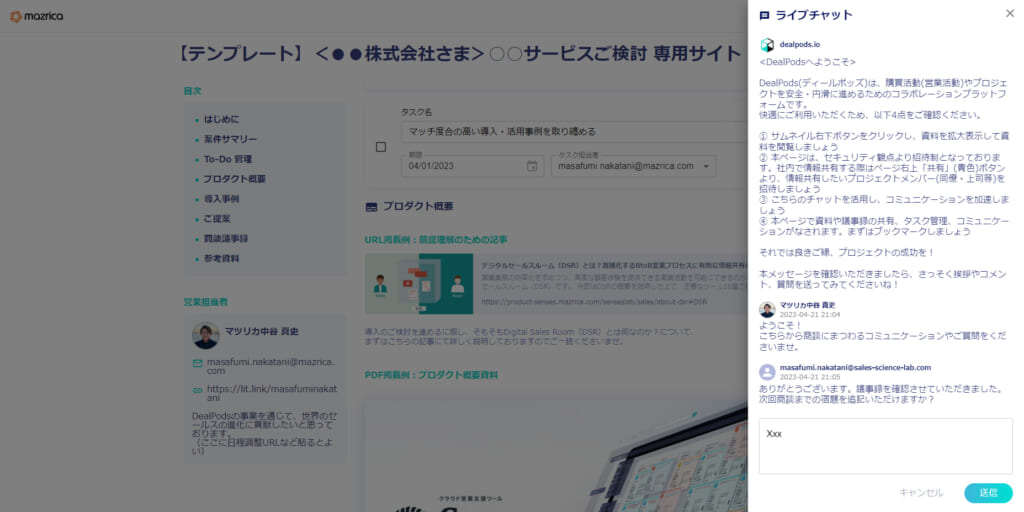Click the URL掲載例 heading text
Viewport: 1024px width, 512px height.
[436, 240]
